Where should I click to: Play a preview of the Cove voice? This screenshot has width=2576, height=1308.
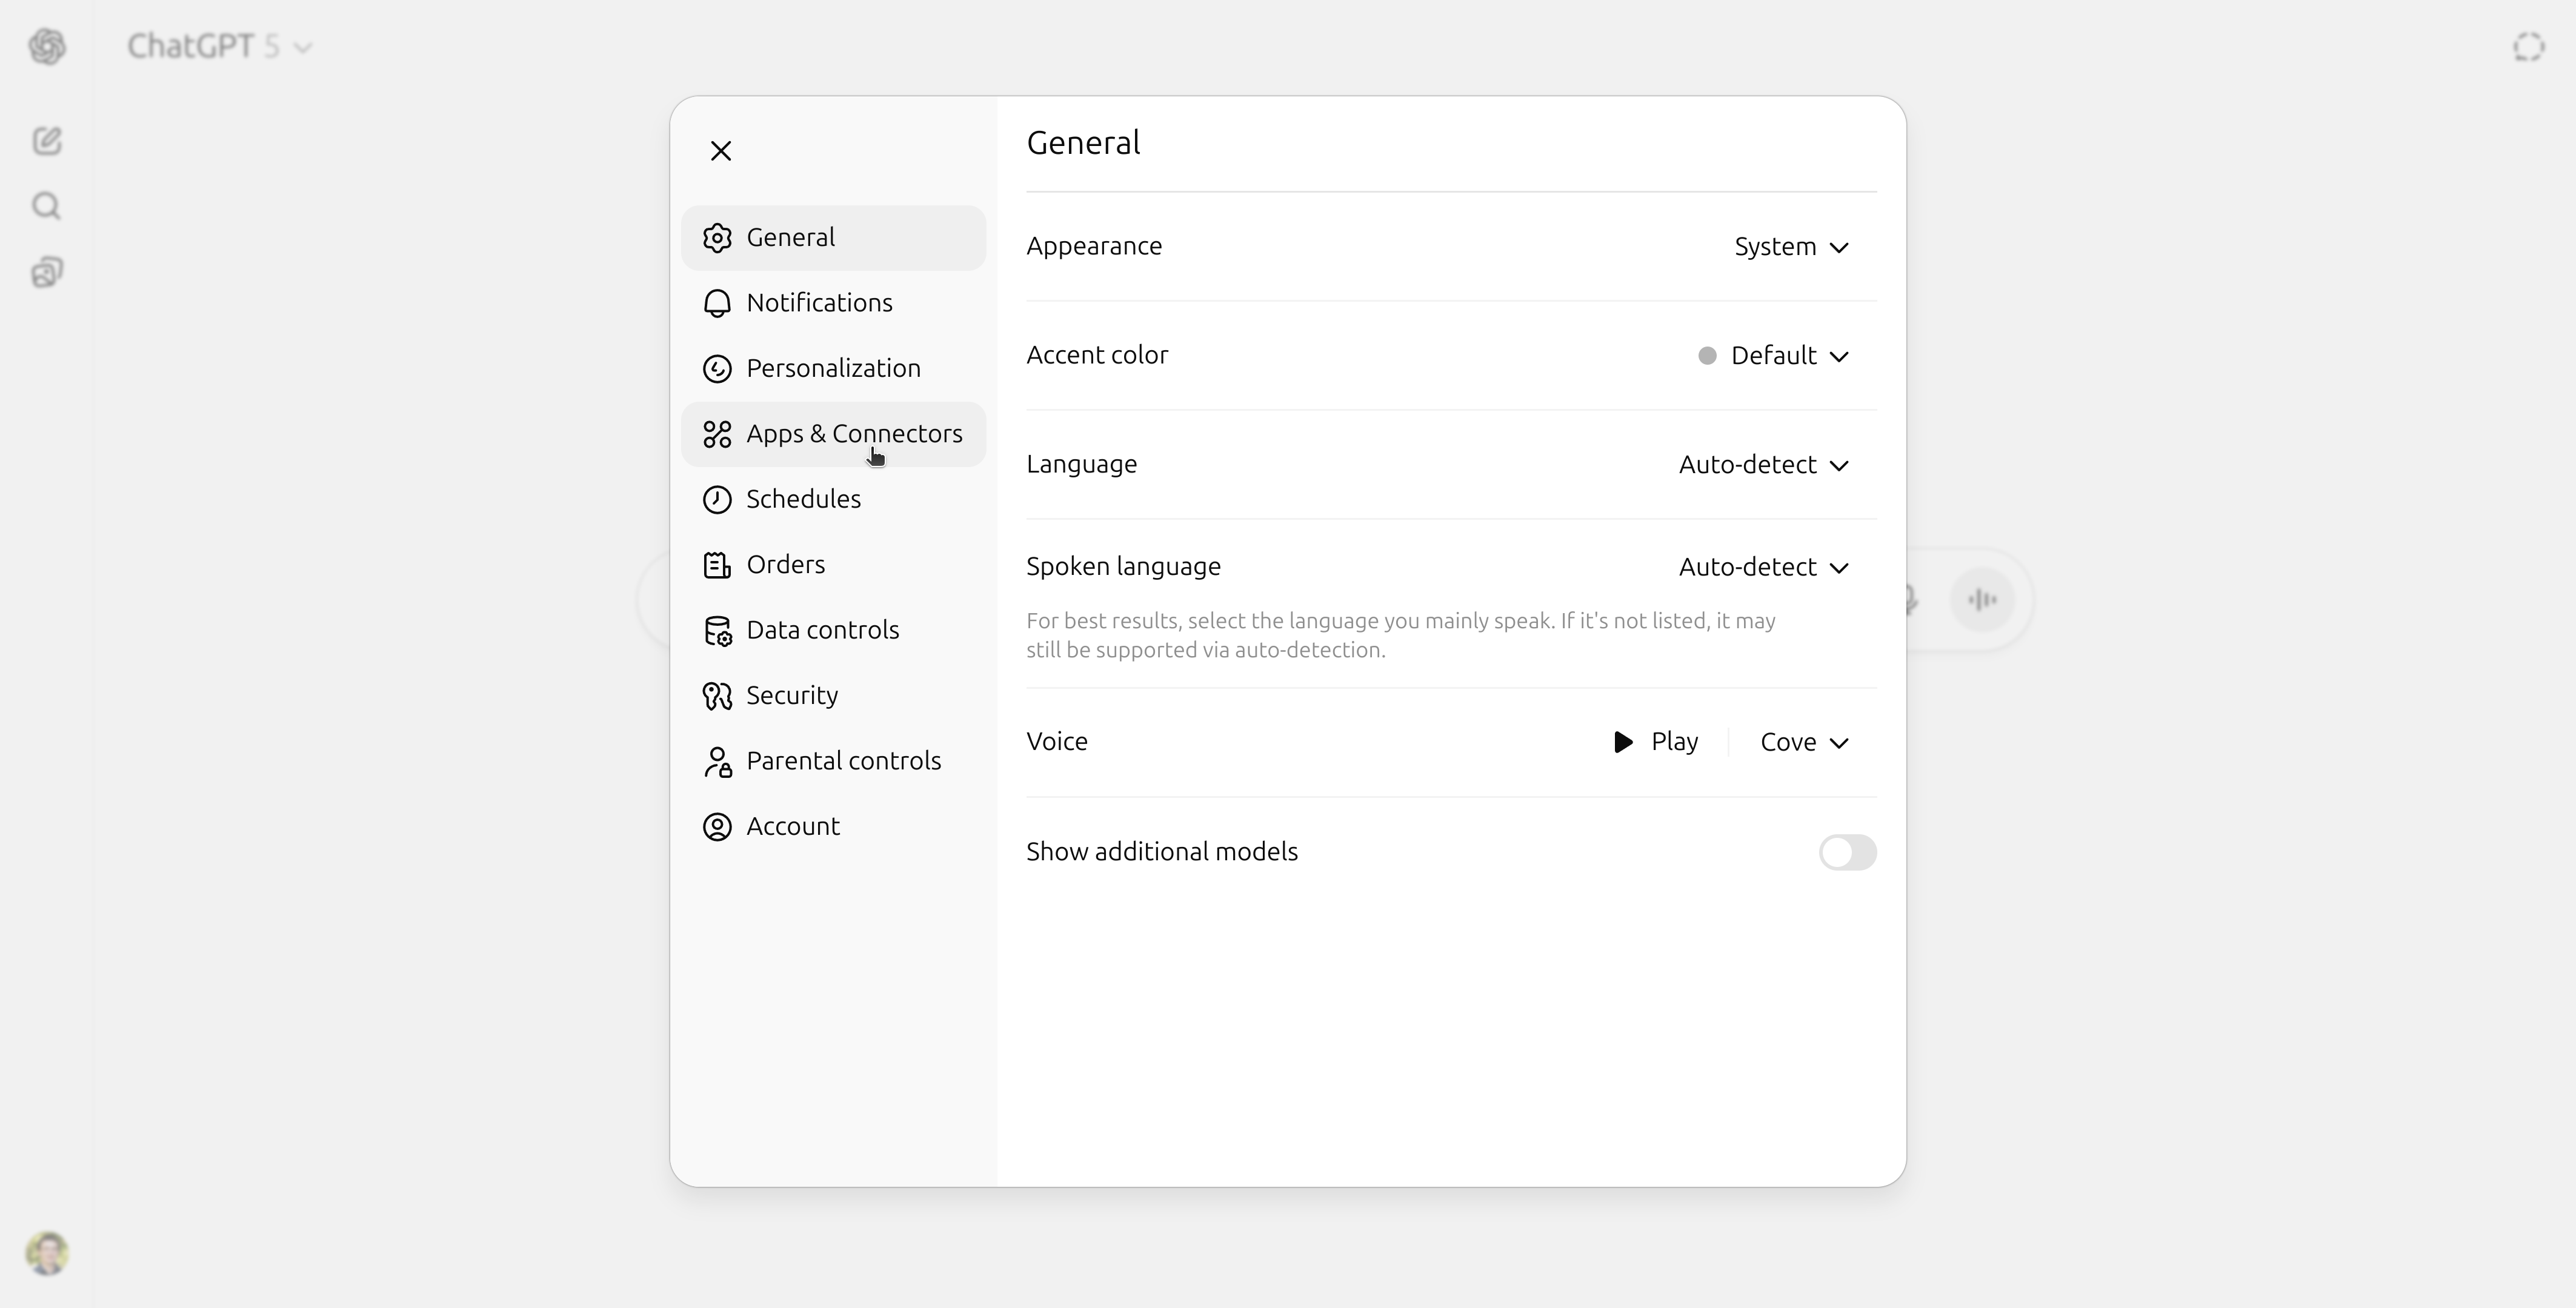tap(1655, 741)
